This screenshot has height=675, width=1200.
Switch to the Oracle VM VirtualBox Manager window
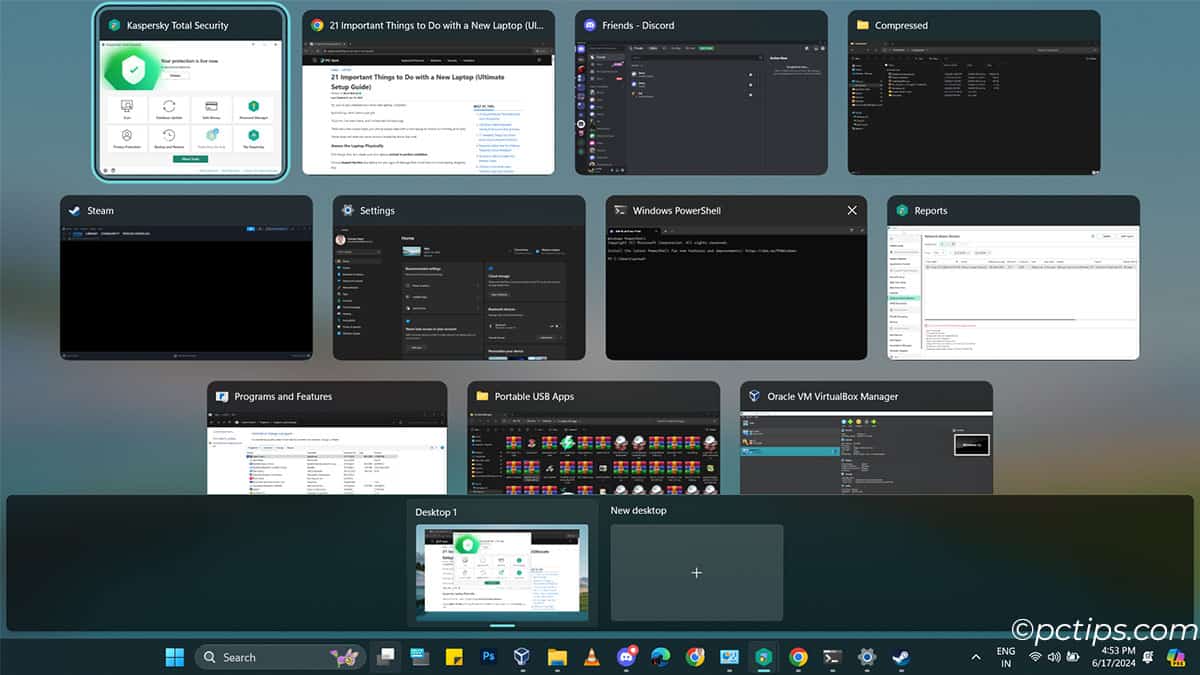(866, 440)
